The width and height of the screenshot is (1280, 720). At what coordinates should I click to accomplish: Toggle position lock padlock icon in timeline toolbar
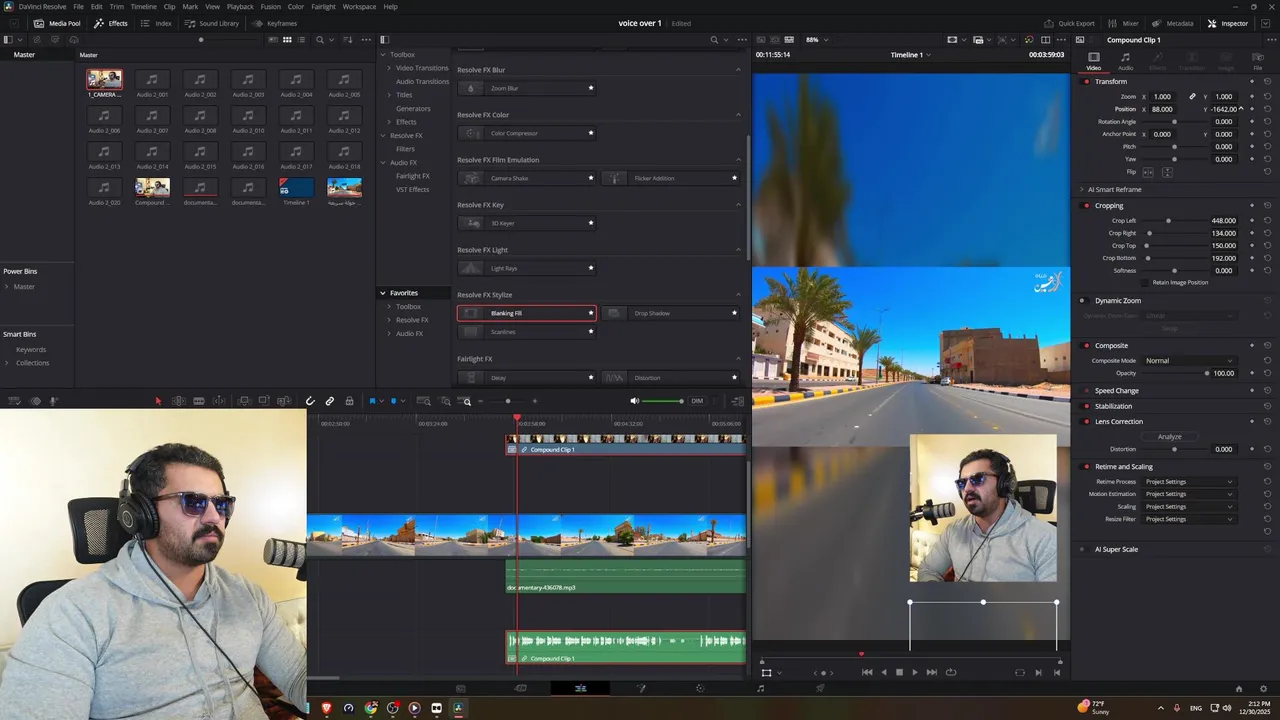[349, 401]
